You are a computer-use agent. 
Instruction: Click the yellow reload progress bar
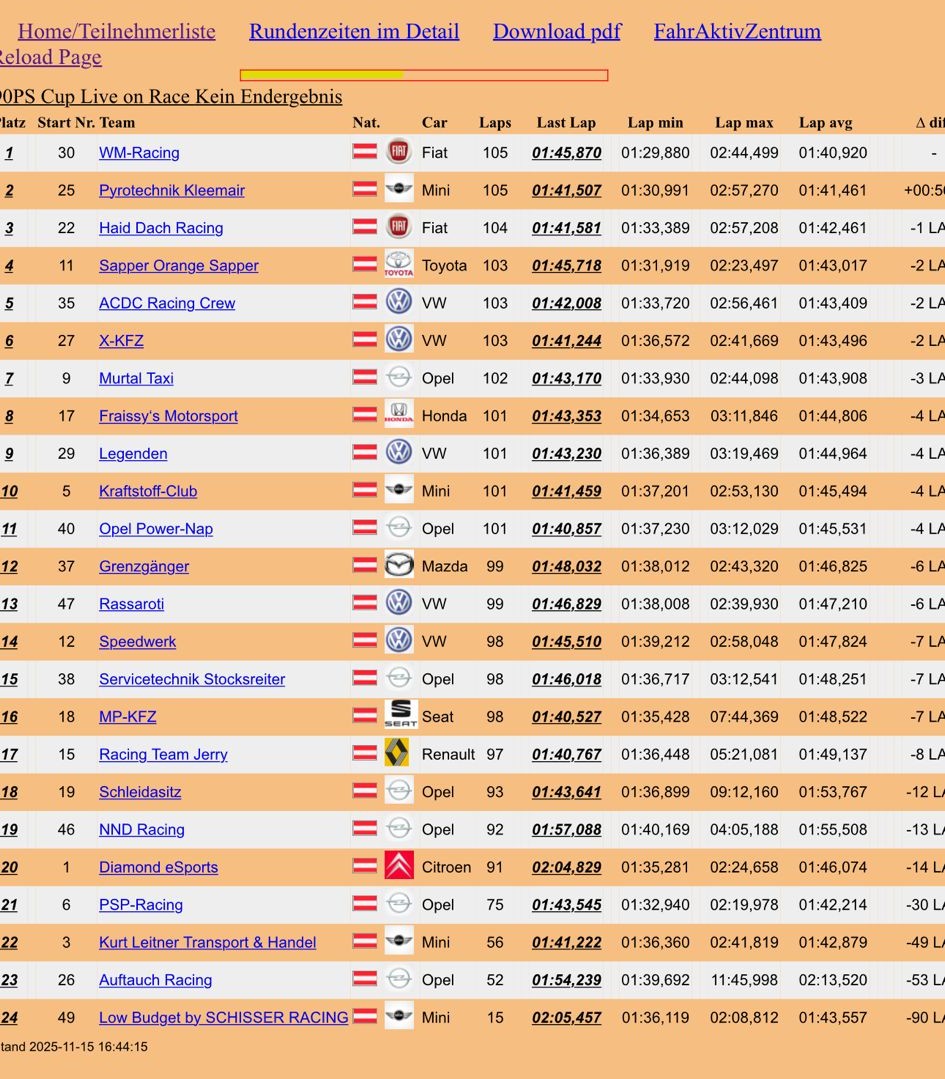pyautogui.click(x=424, y=75)
